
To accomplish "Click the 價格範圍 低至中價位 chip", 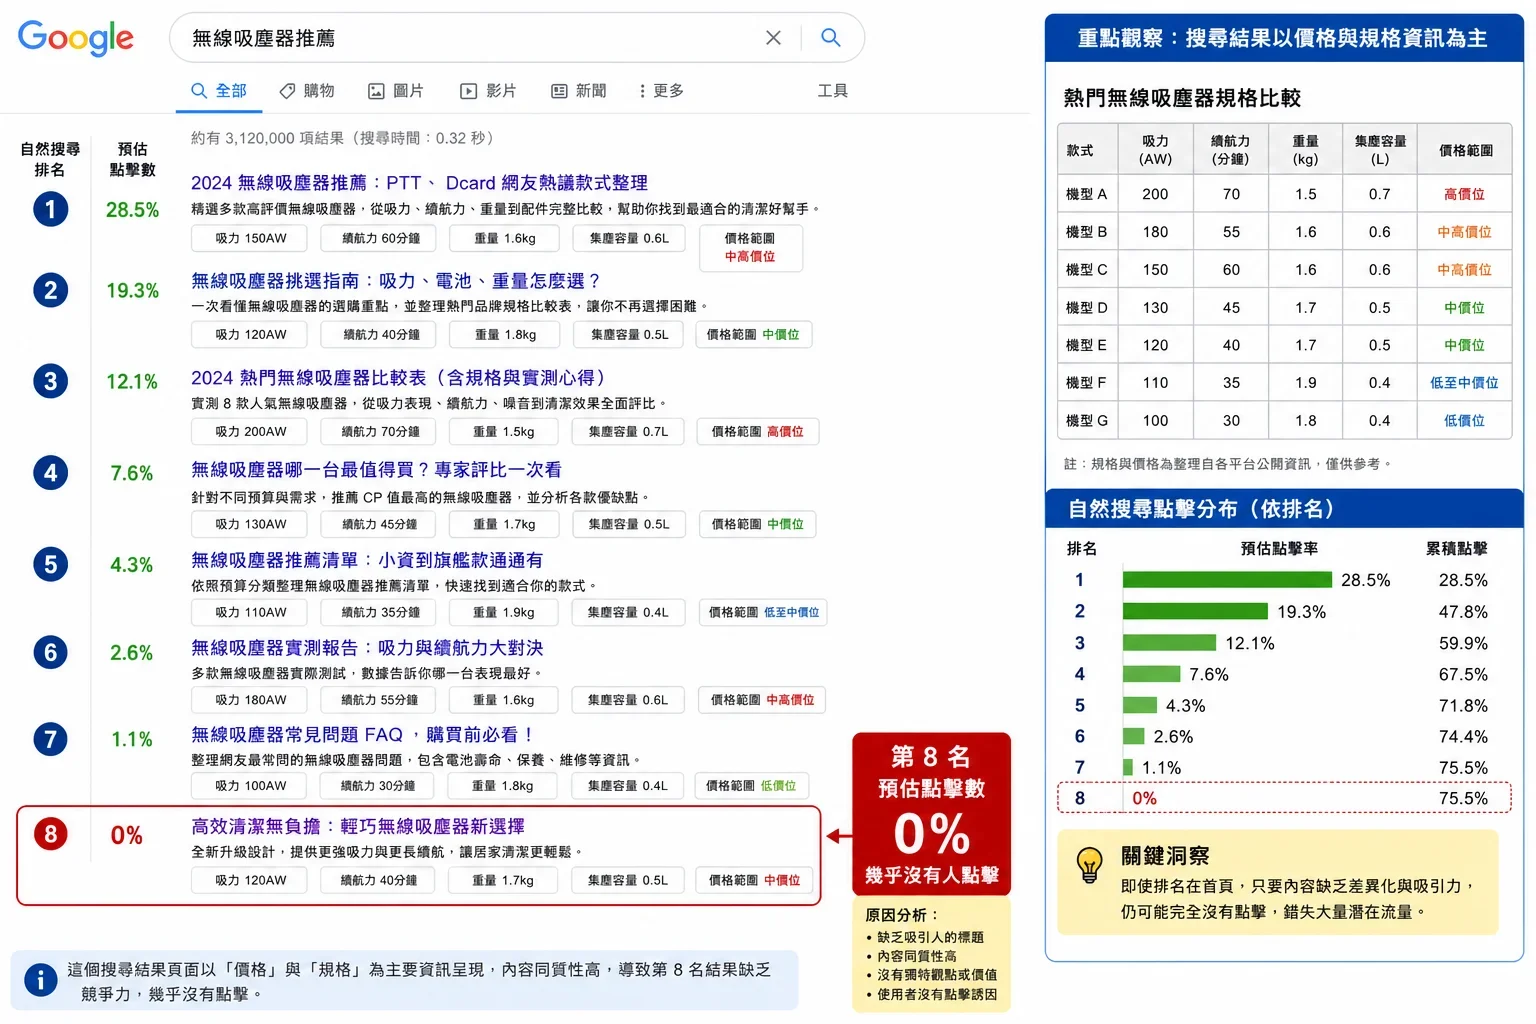I will pyautogui.click(x=763, y=612).
